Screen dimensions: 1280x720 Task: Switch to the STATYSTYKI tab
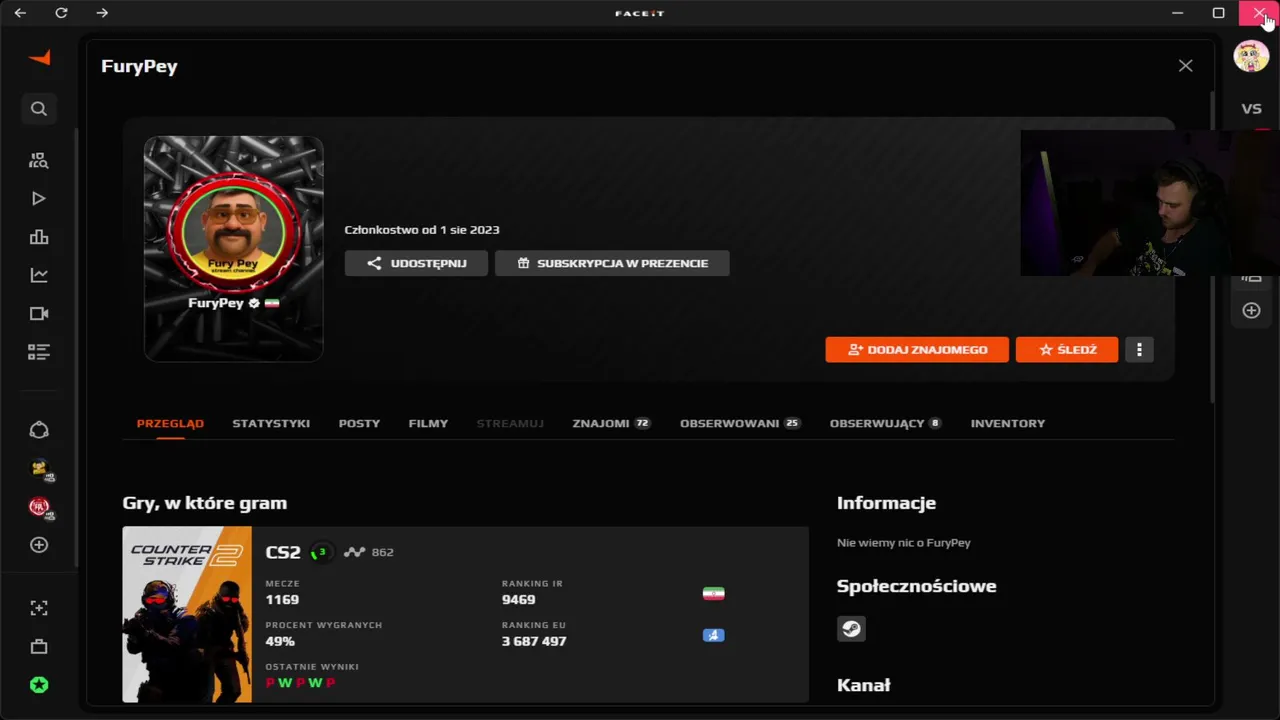pos(271,424)
